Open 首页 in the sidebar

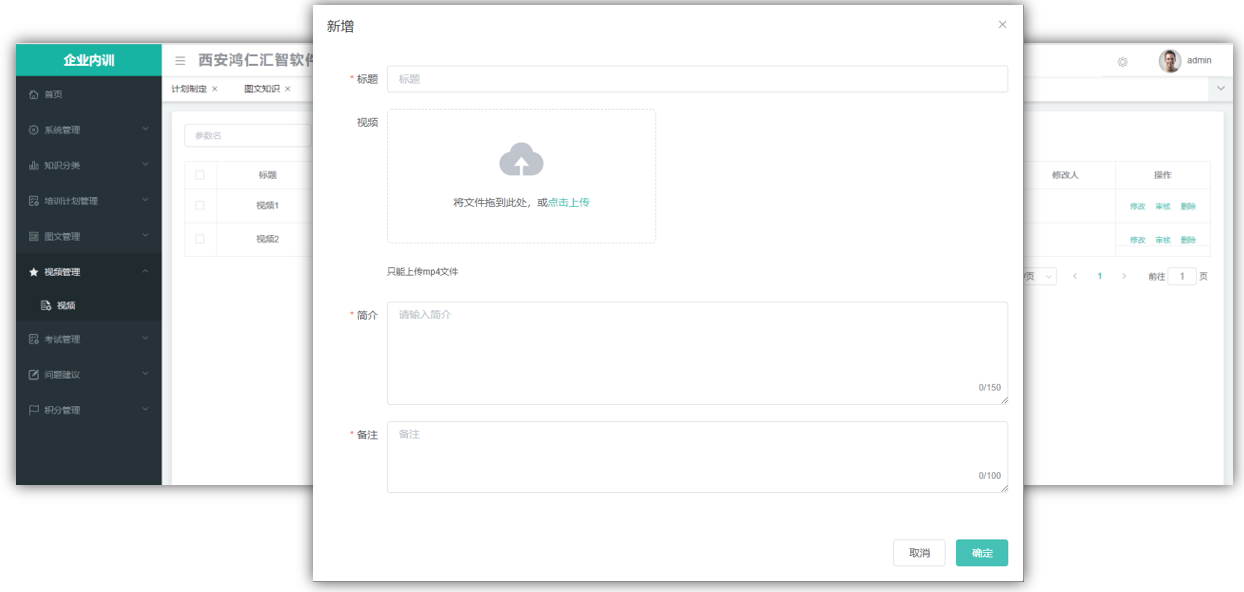click(x=89, y=94)
